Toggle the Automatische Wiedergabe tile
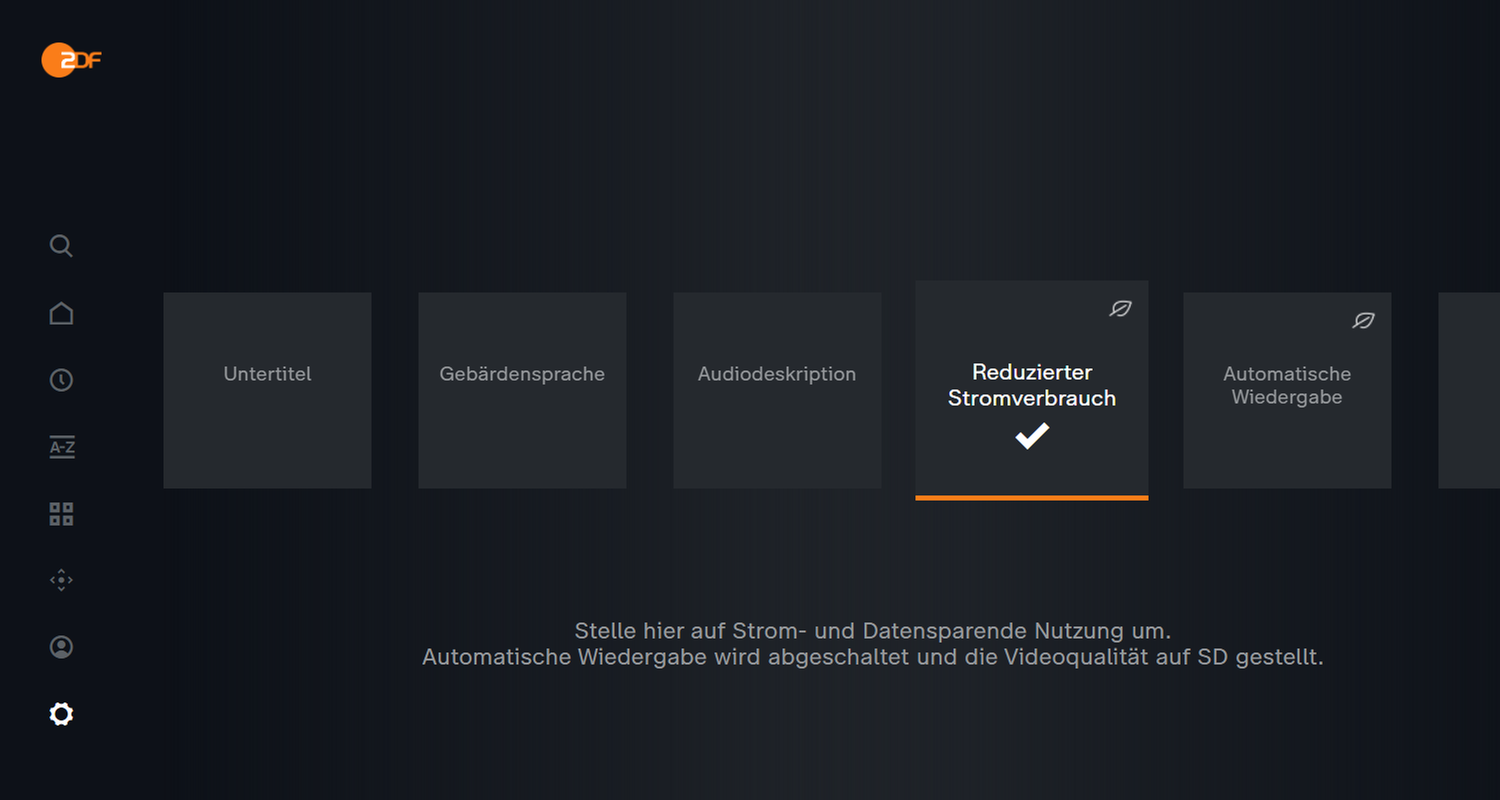Image resolution: width=1500 pixels, height=800 pixels. tap(1287, 390)
